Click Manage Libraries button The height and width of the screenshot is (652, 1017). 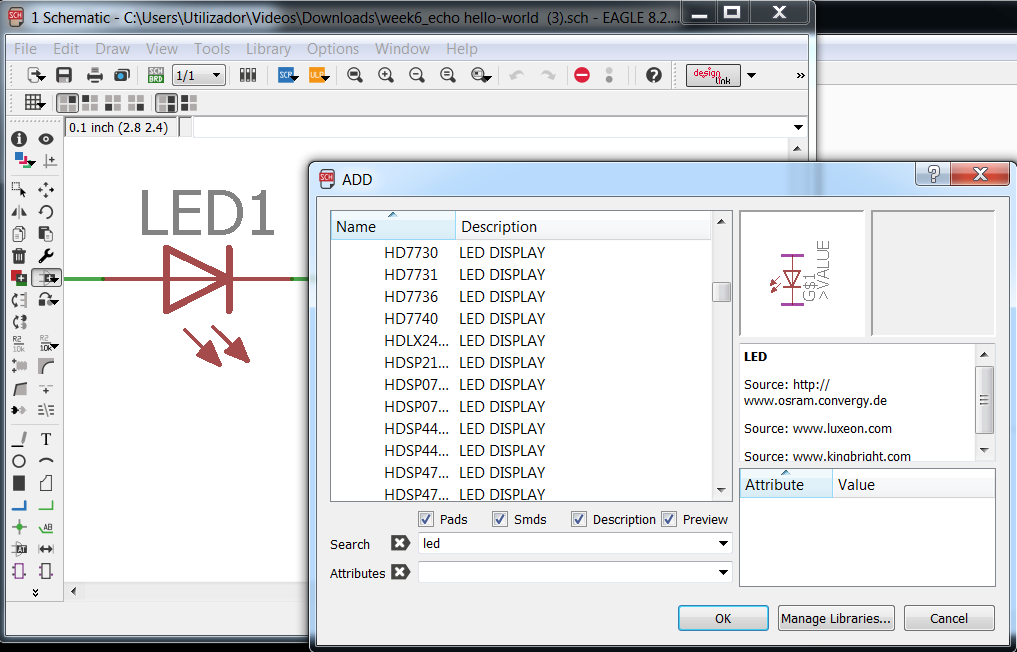[x=836, y=618]
